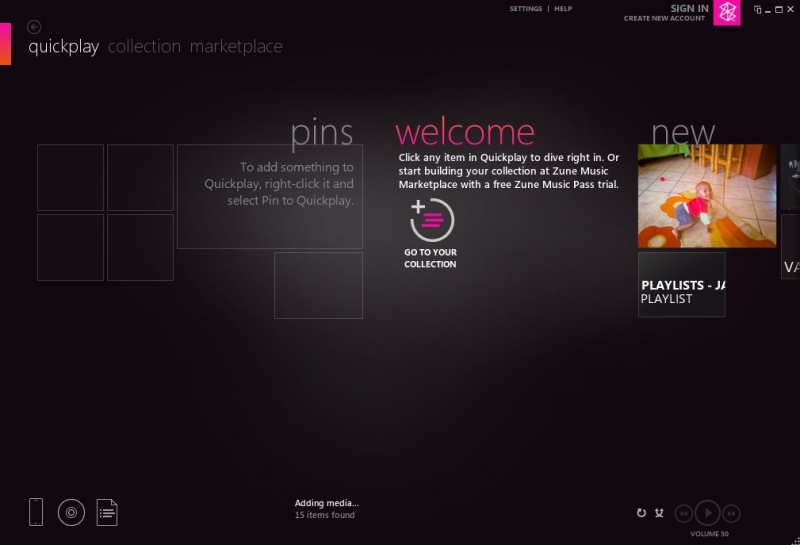The image size is (800, 545).
Task: Skip to the next track
Action: click(x=731, y=513)
